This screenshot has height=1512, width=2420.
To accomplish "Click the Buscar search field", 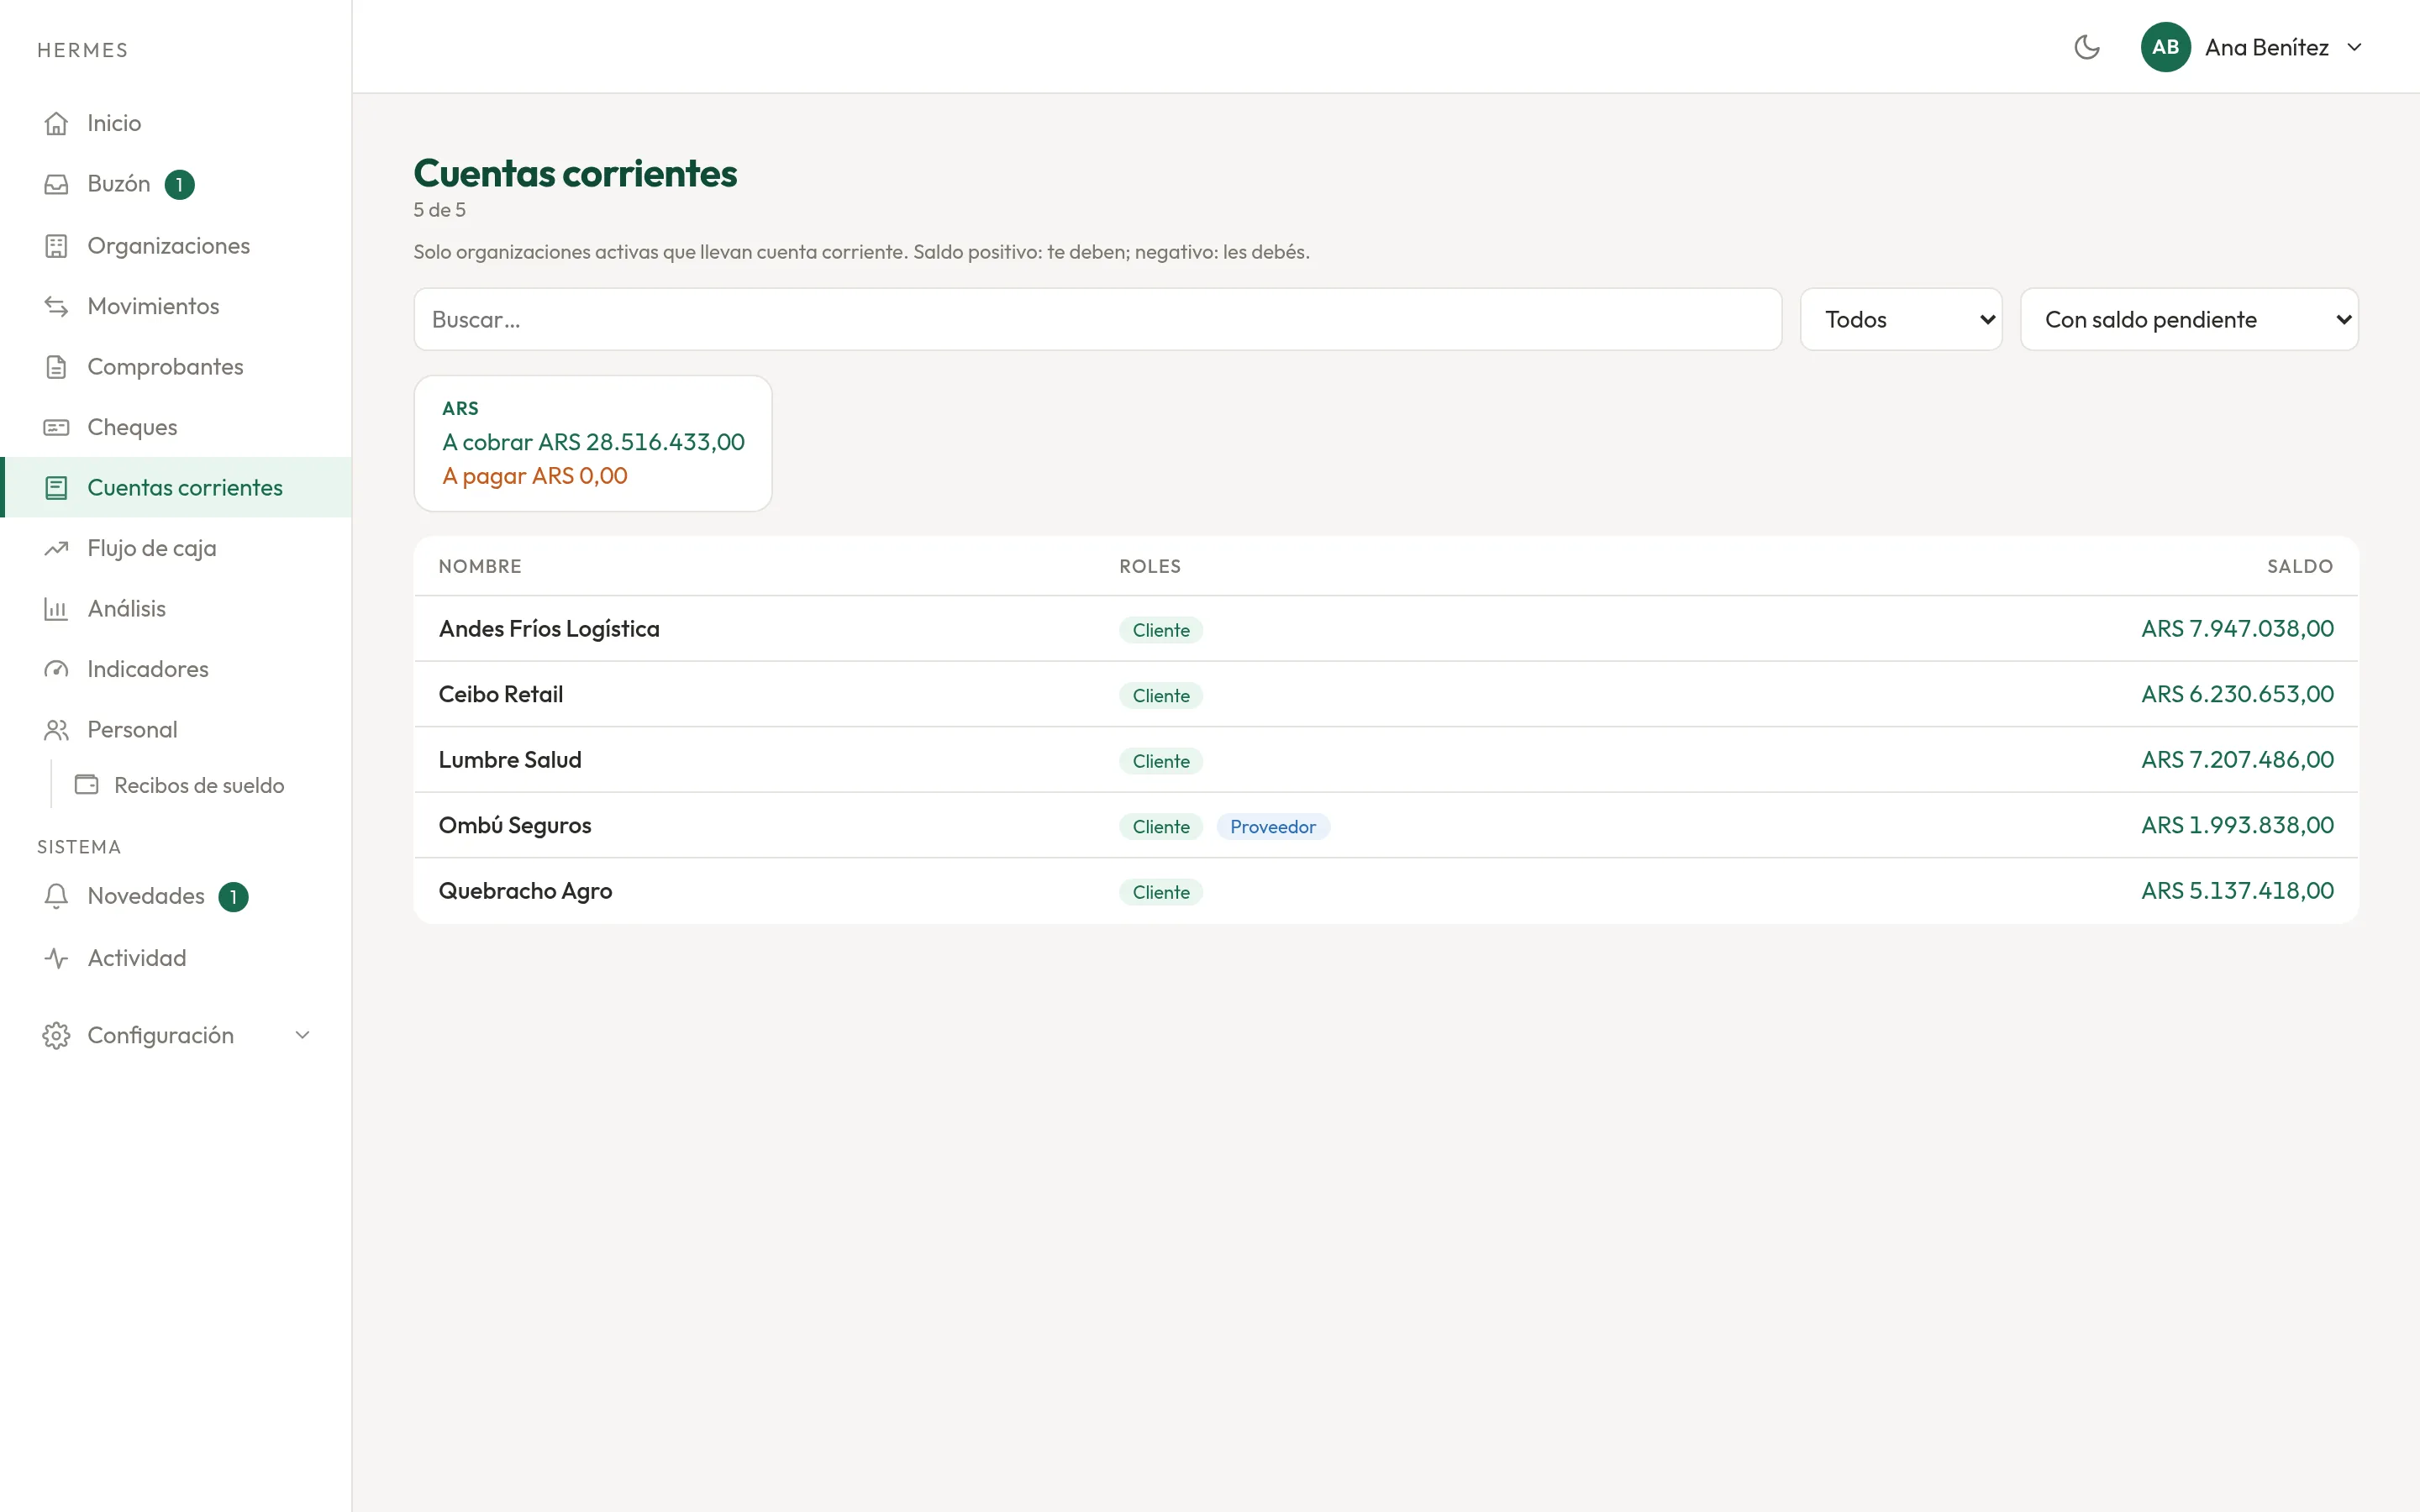I will pos(1097,319).
